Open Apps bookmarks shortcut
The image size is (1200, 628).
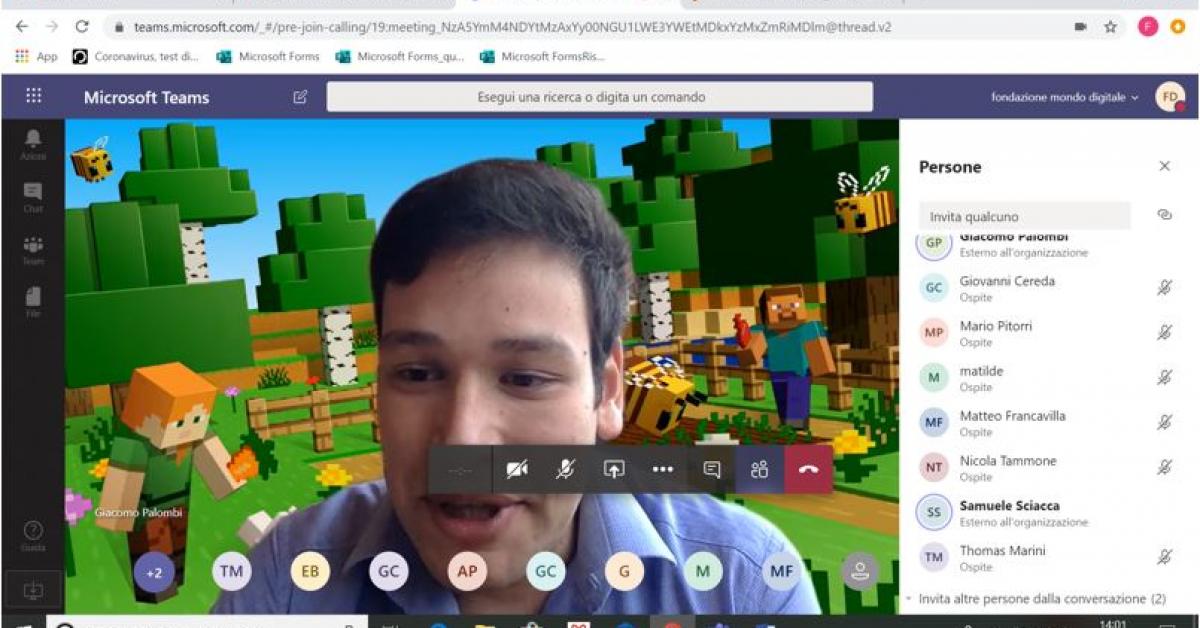[x=37, y=57]
